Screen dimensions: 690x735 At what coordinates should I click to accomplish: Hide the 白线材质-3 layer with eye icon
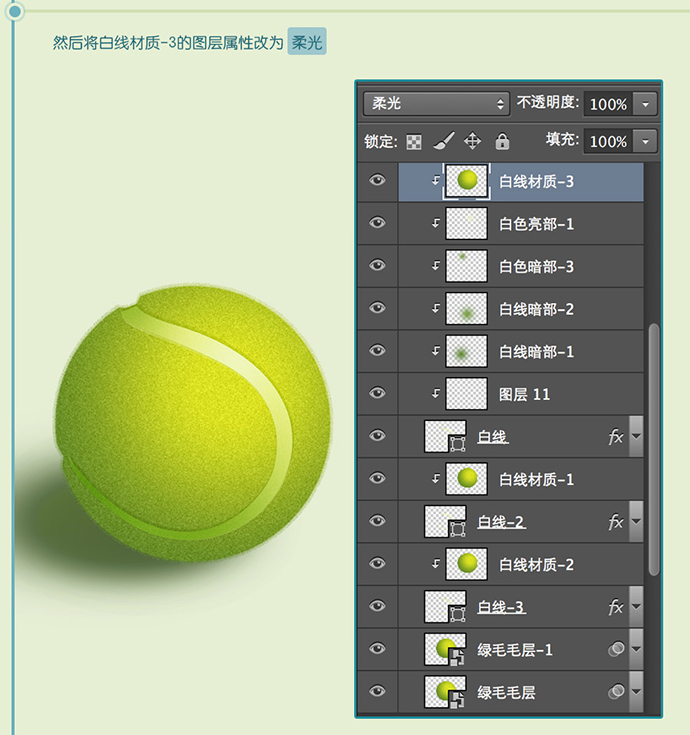[377, 181]
